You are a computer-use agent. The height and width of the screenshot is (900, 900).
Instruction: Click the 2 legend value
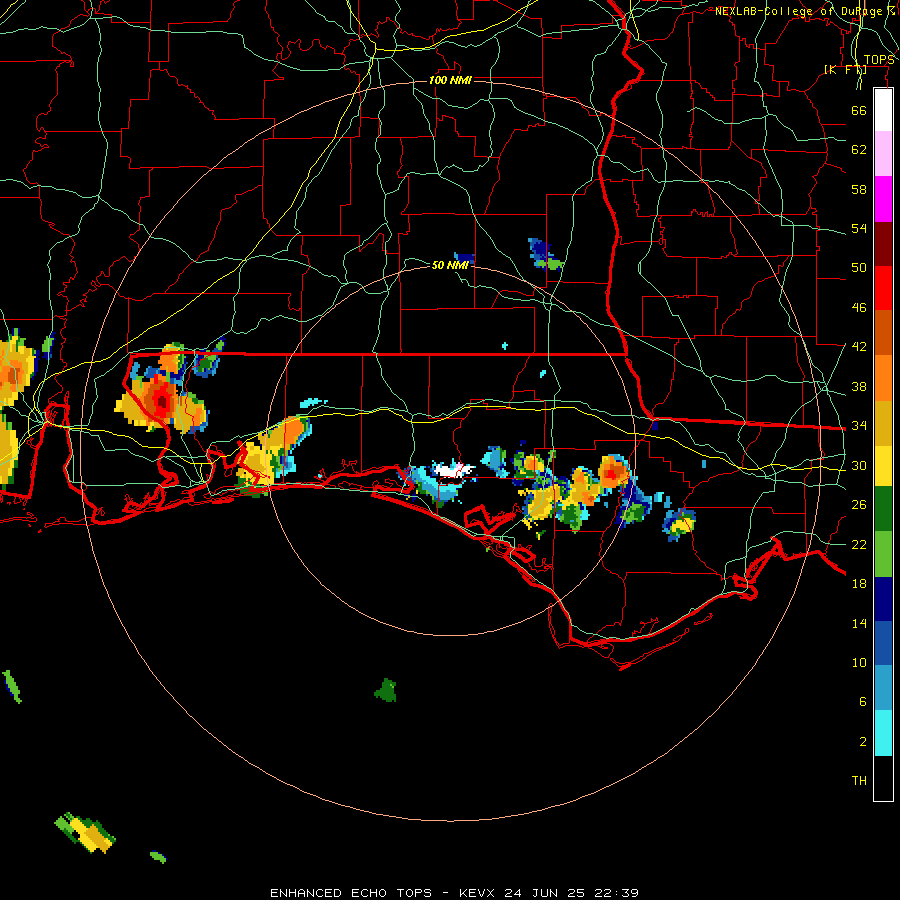point(863,742)
